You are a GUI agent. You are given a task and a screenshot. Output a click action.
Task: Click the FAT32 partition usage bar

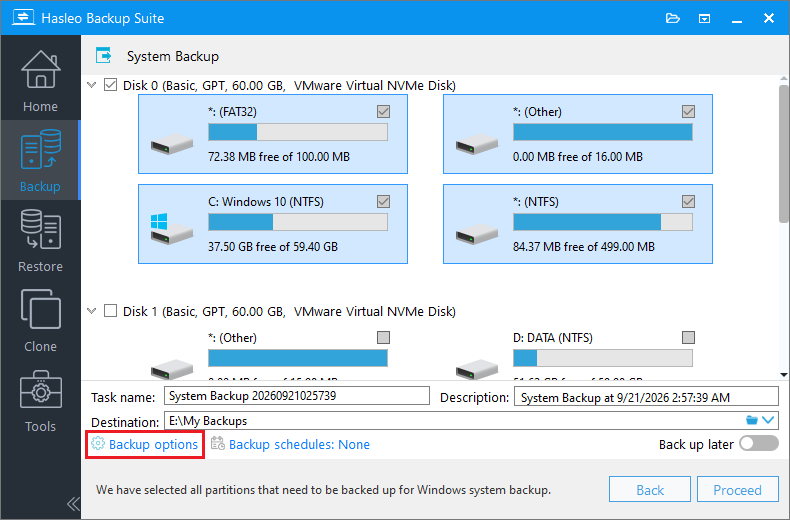point(298,132)
